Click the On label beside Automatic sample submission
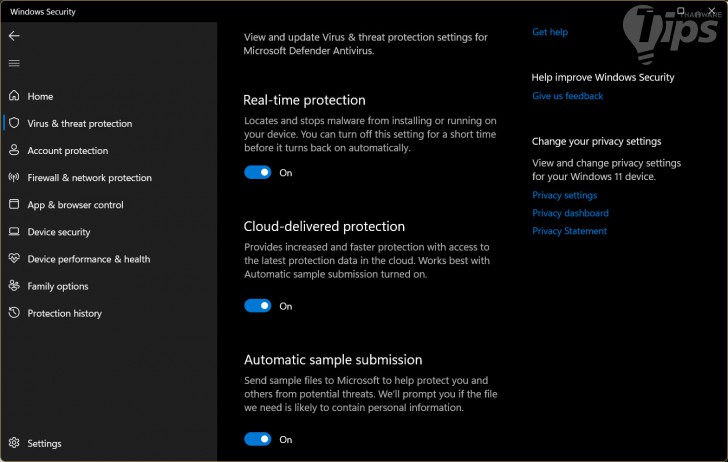The height and width of the screenshot is (462, 728). tap(286, 439)
